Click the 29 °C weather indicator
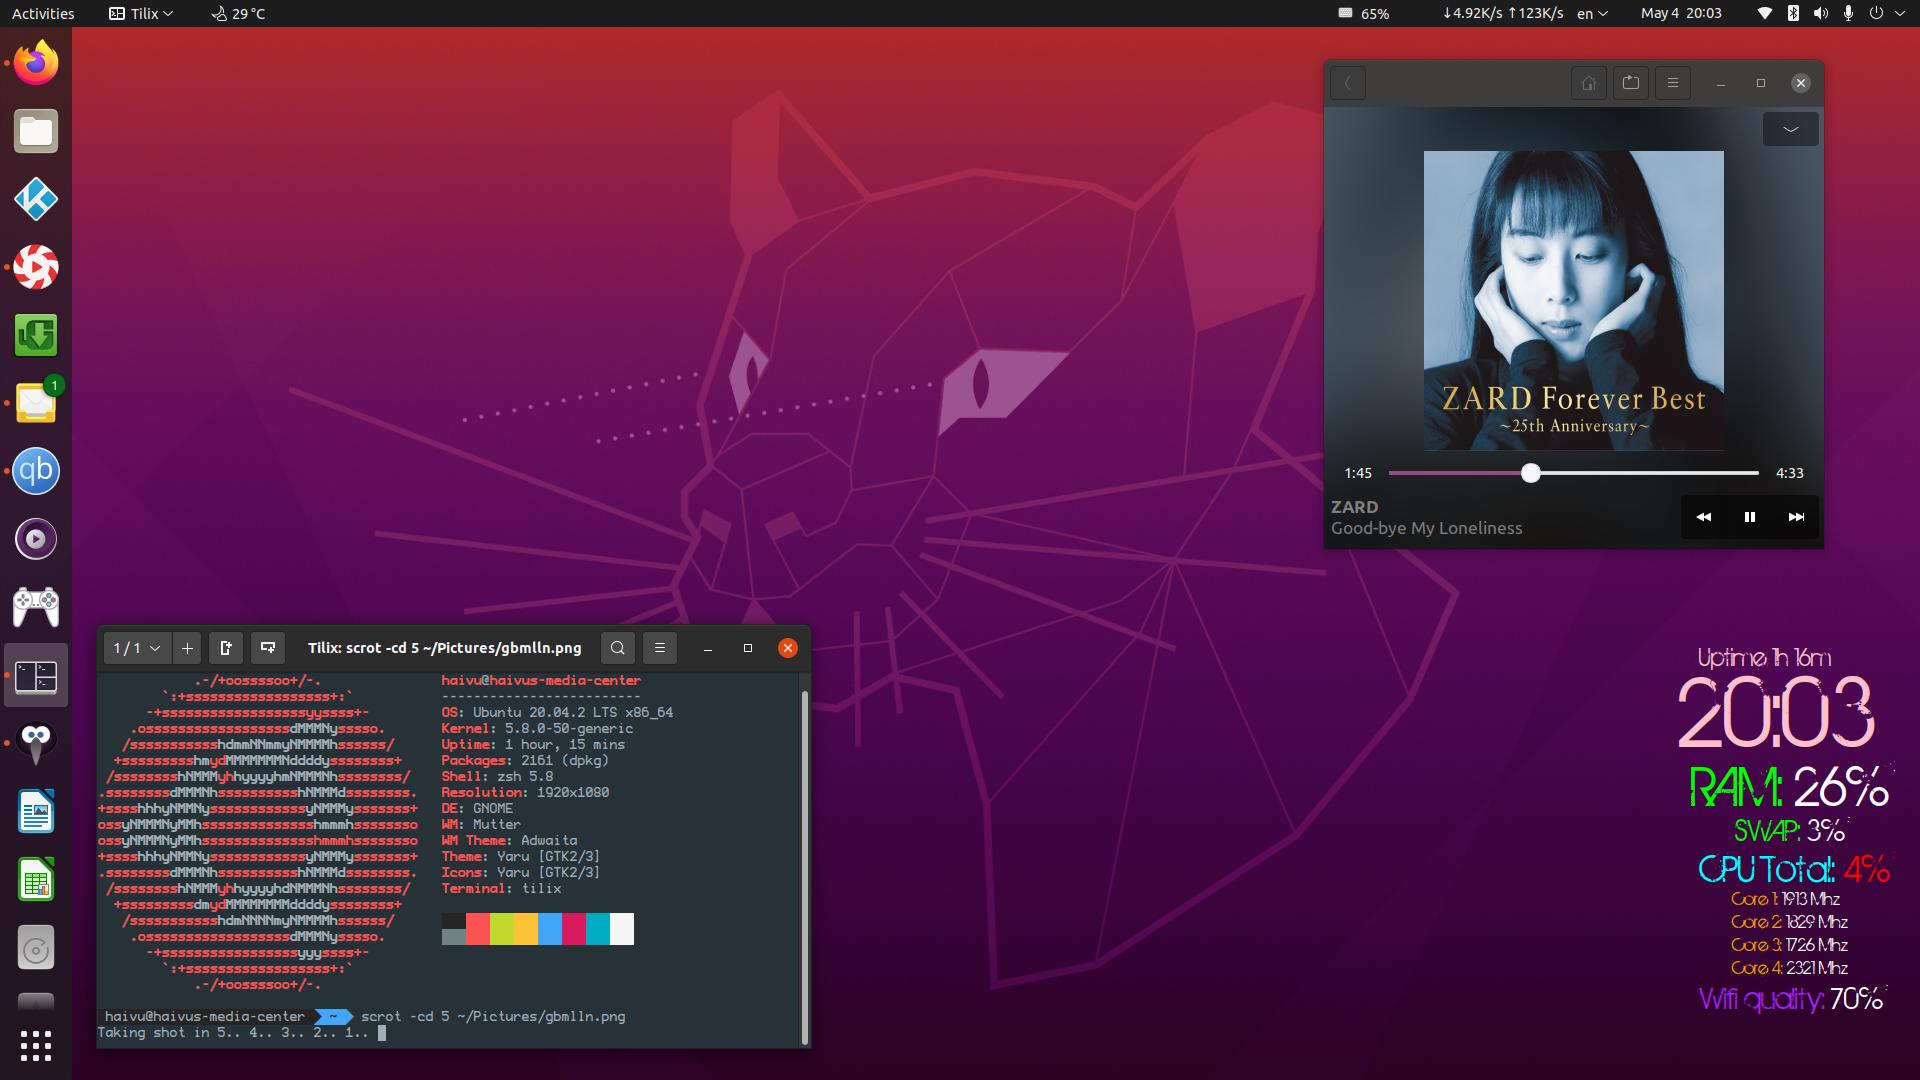Viewport: 1920px width, 1080px height. click(238, 13)
